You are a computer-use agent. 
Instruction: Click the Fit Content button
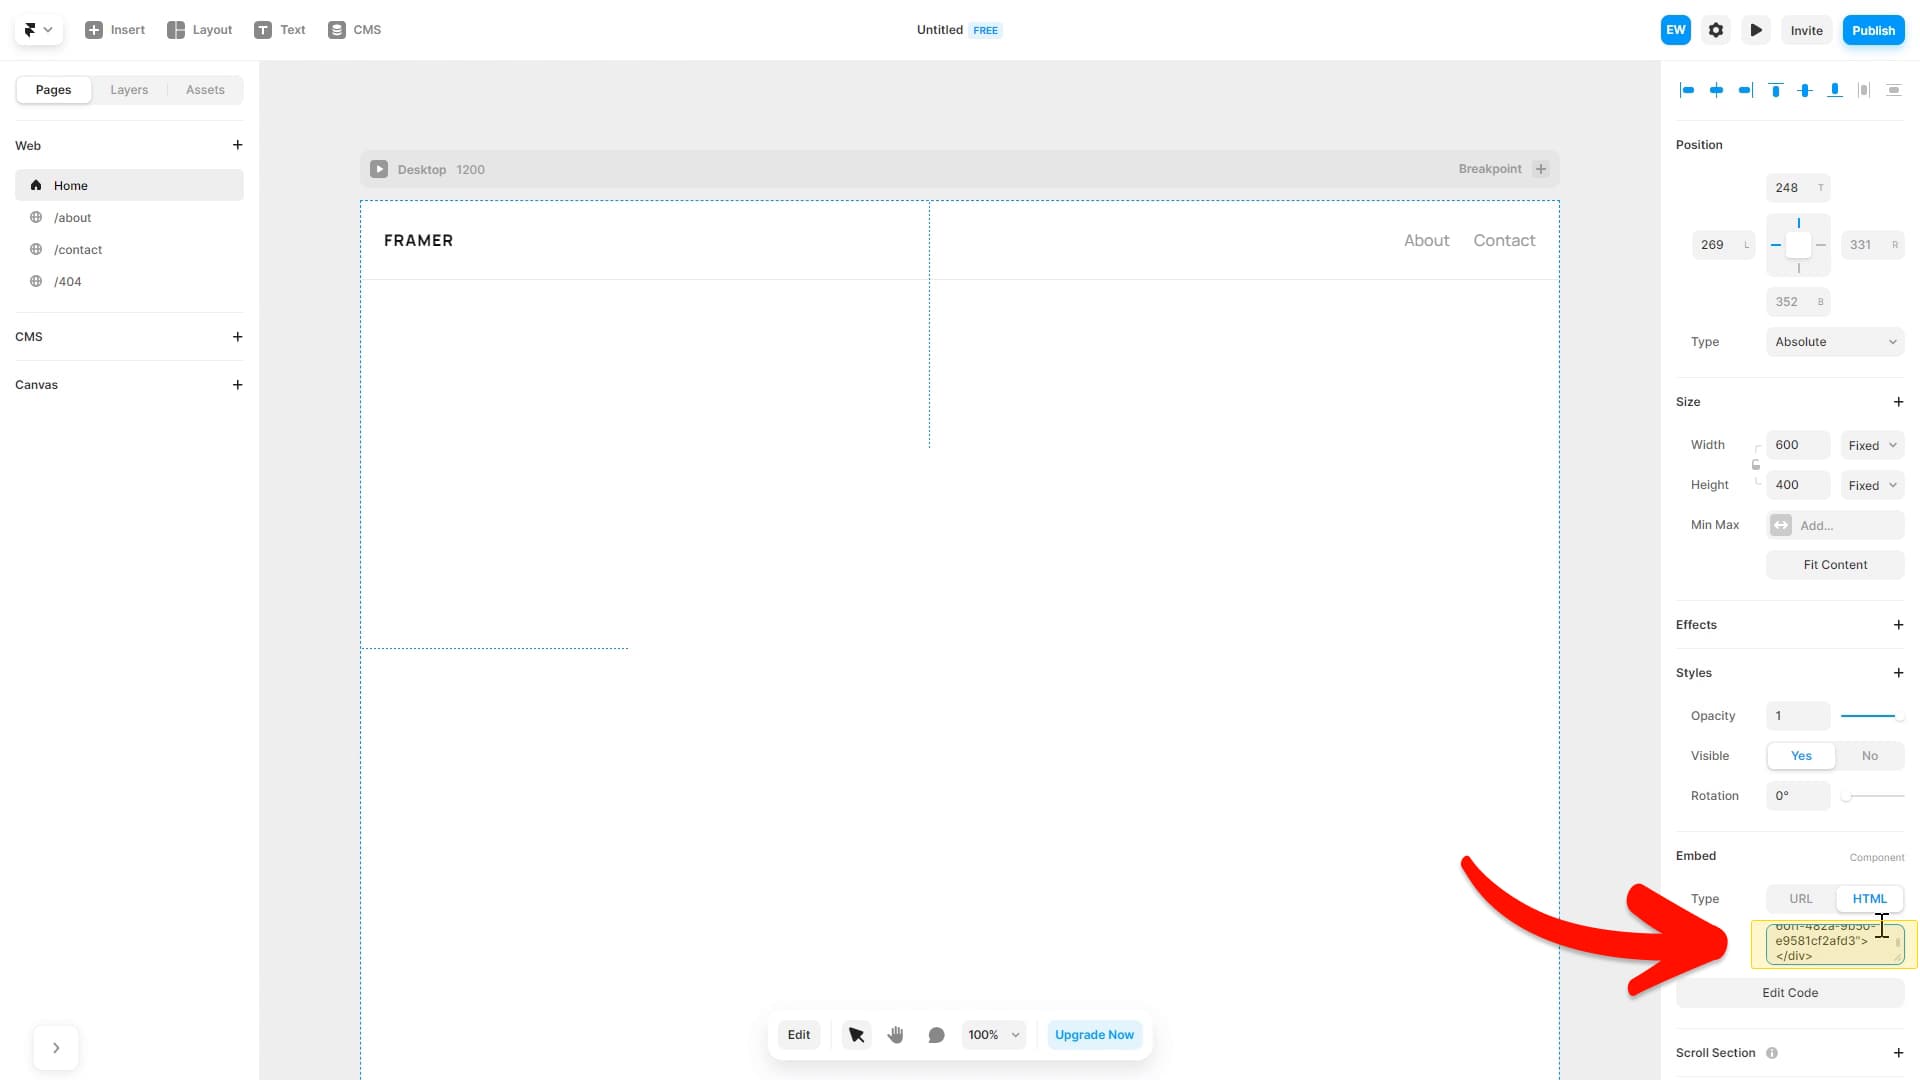coord(1835,565)
